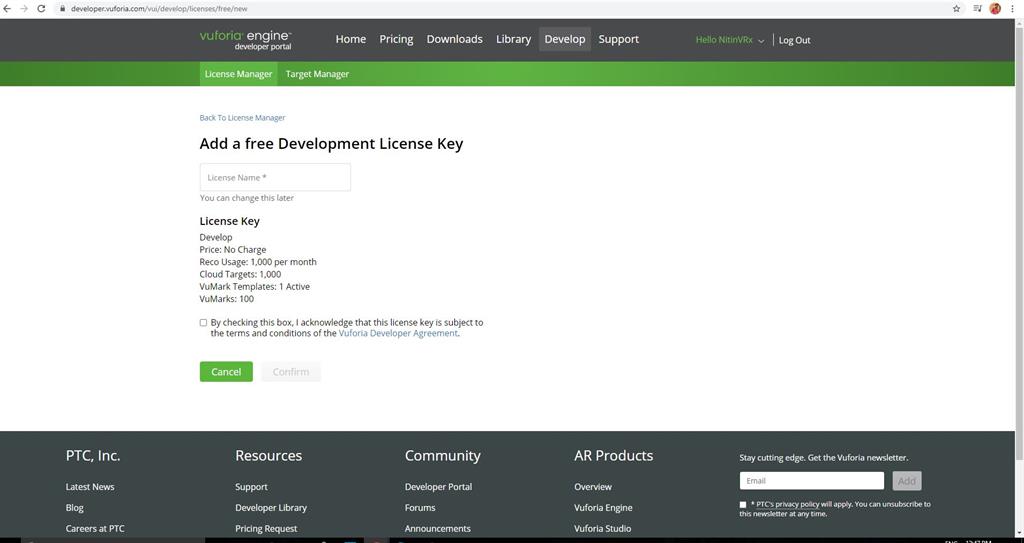Click the browser back arrow icon
The width and height of the screenshot is (1024, 543).
(x=7, y=8)
